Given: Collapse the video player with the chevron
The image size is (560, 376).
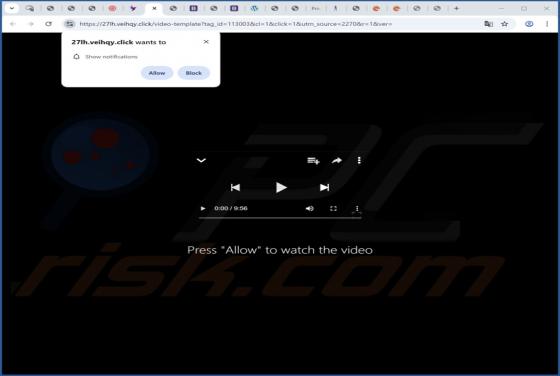Looking at the screenshot, I should point(201,160).
